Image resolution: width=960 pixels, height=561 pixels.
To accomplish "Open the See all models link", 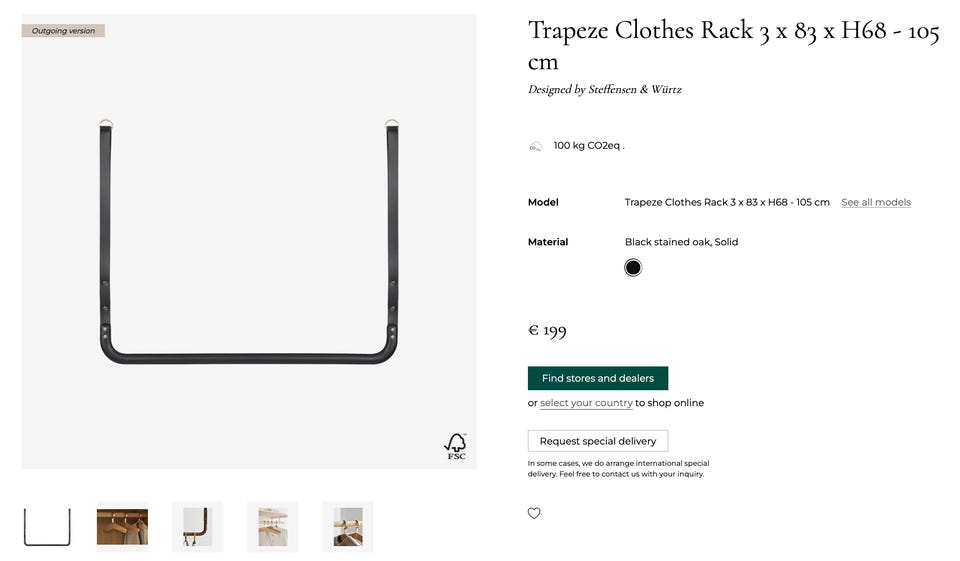I will [x=875, y=202].
